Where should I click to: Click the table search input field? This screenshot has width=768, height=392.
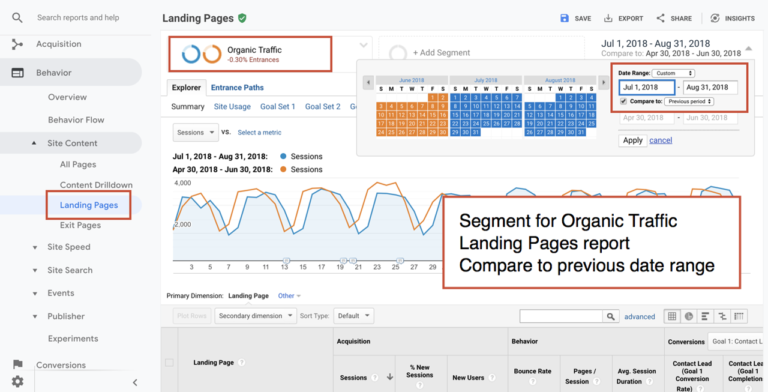click(x=561, y=316)
